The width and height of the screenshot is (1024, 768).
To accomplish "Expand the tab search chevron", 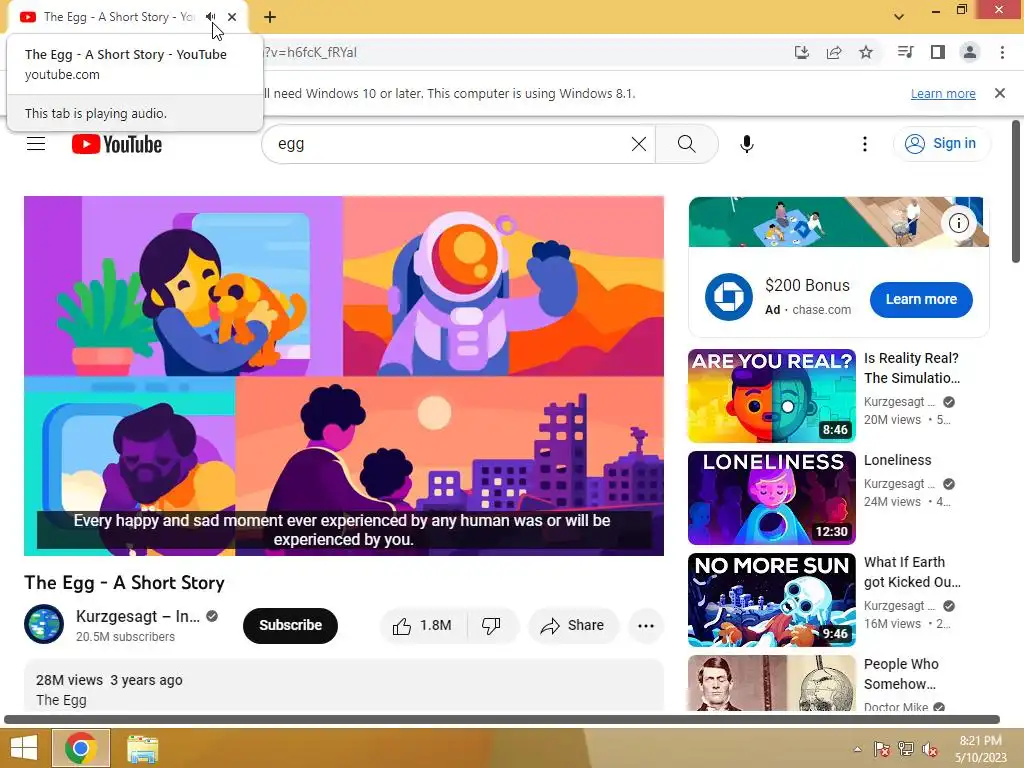I will click(899, 17).
